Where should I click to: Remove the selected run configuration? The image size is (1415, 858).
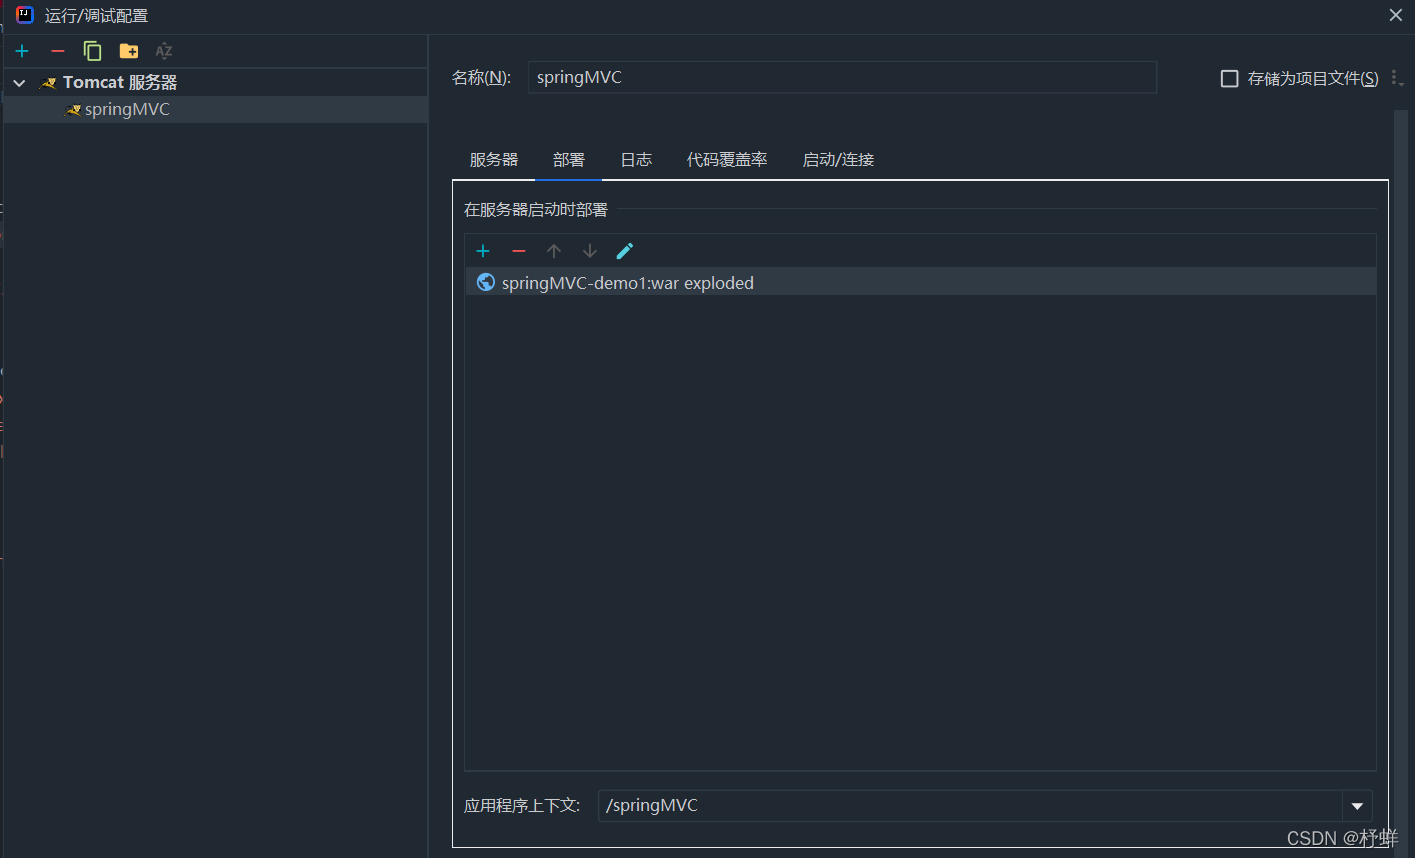58,51
